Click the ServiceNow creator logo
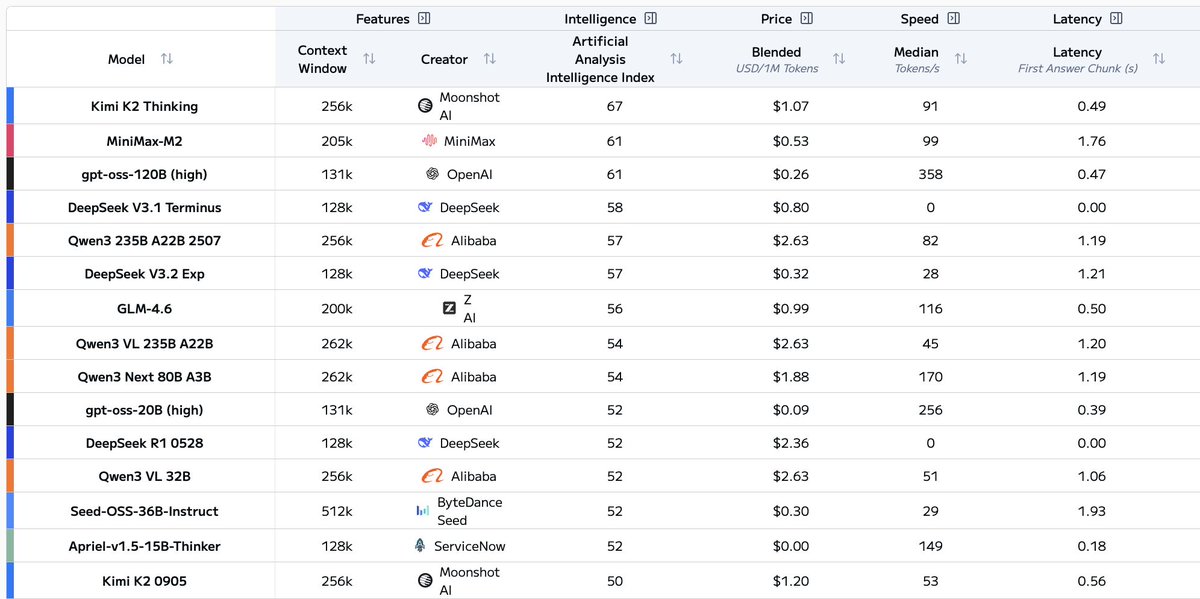The height and width of the screenshot is (599, 1200). click(420, 546)
